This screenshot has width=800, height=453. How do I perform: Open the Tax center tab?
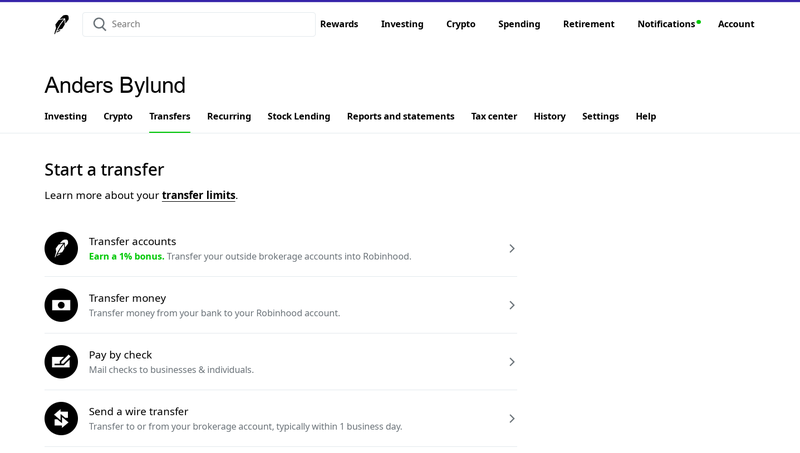pos(494,116)
